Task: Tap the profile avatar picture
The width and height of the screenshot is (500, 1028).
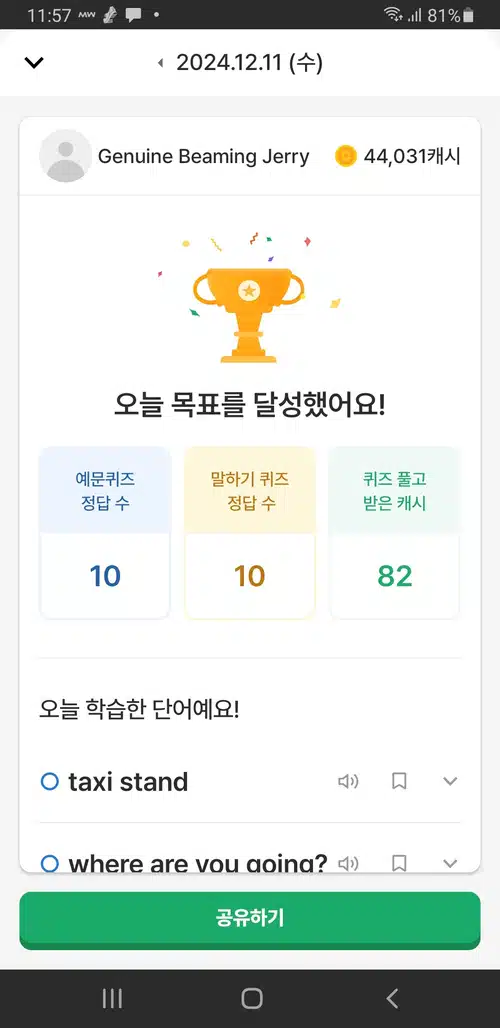Action: [x=66, y=155]
